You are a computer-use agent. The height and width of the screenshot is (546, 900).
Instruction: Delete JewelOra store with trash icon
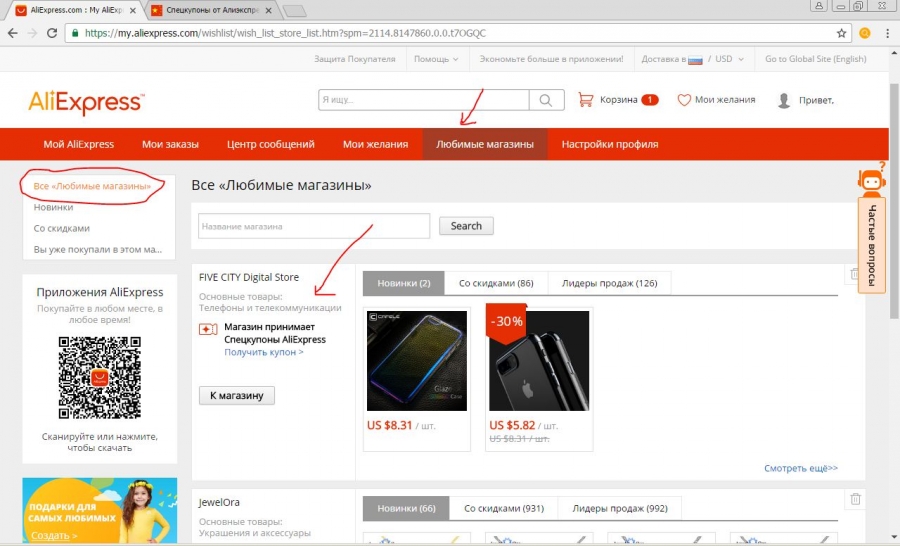855,499
